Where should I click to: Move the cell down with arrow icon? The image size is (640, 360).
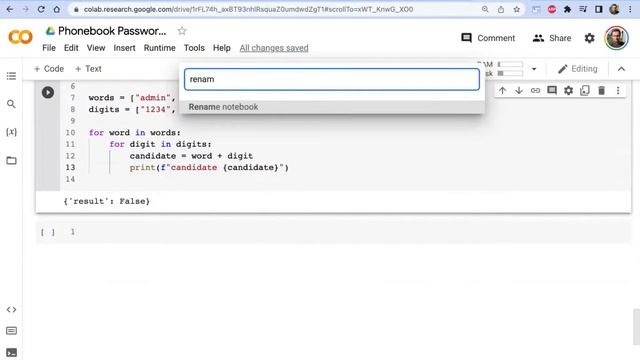click(x=519, y=90)
